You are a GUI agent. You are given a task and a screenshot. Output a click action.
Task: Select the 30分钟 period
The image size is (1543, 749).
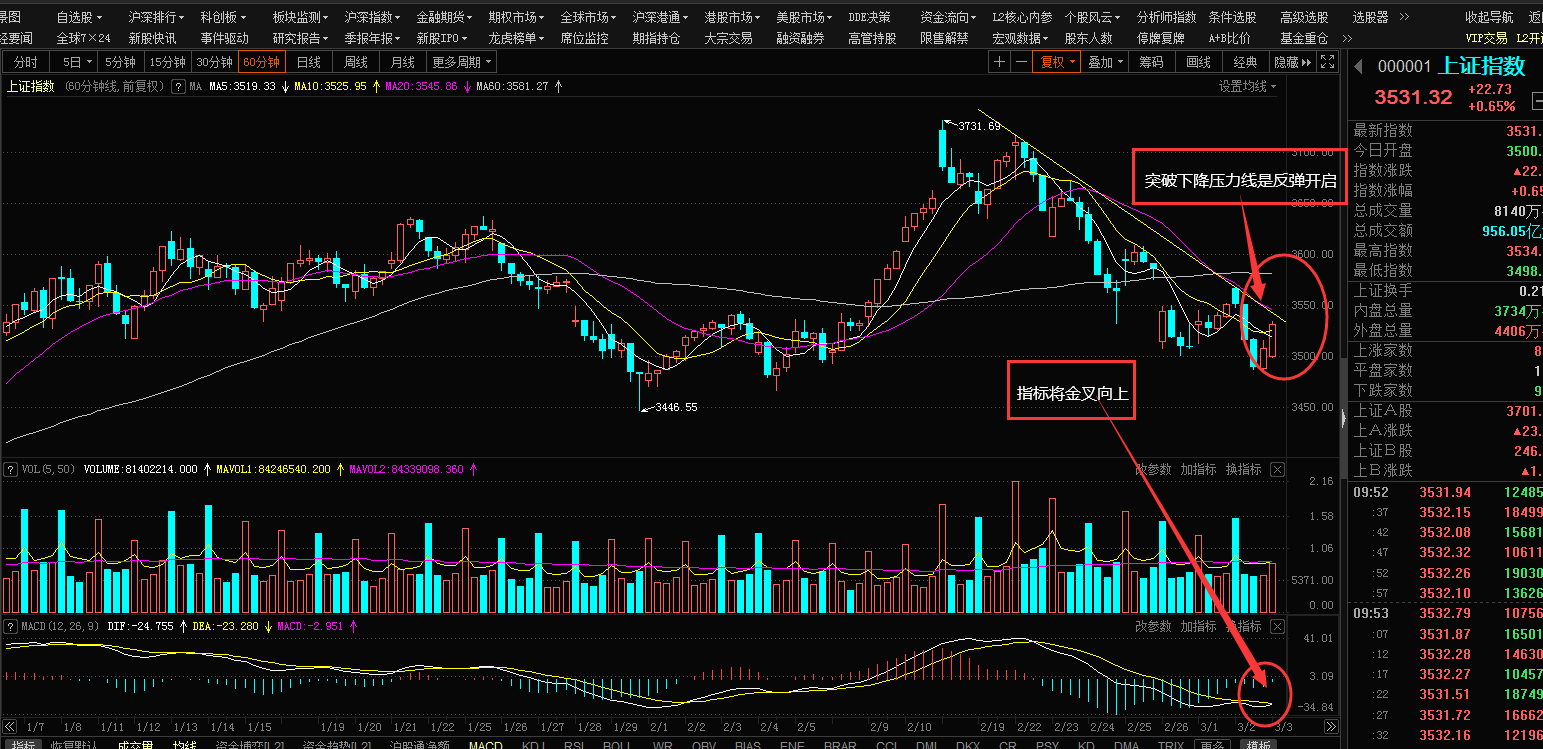click(214, 62)
